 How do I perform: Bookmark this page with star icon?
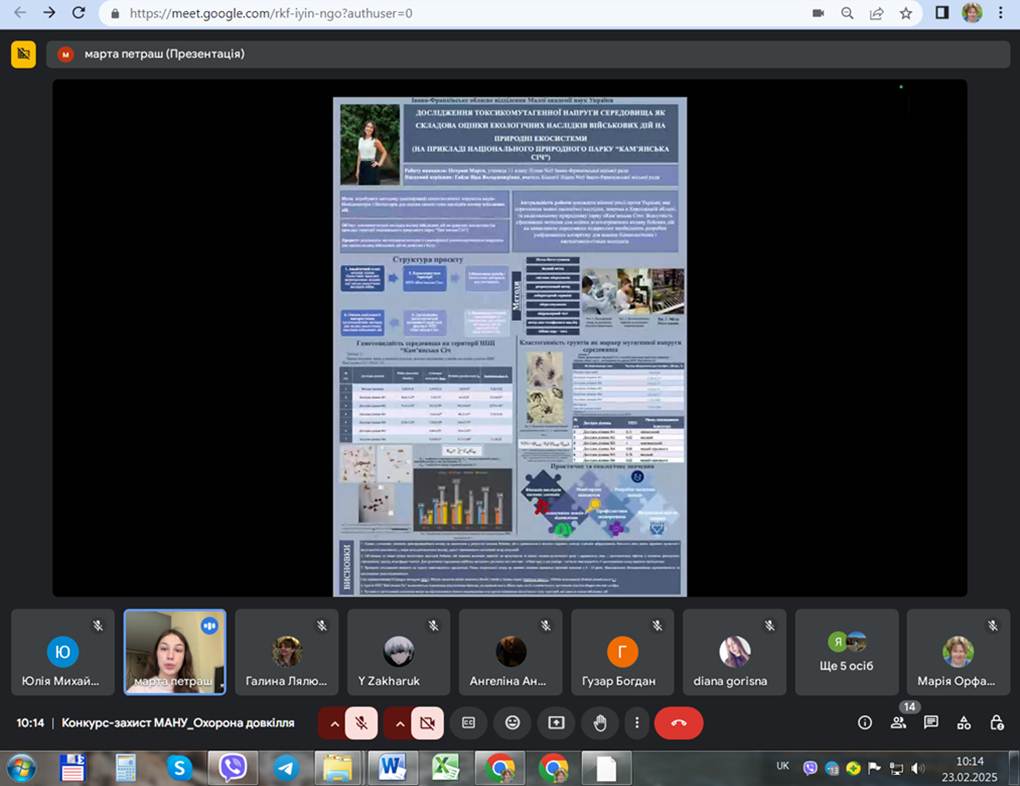905,13
